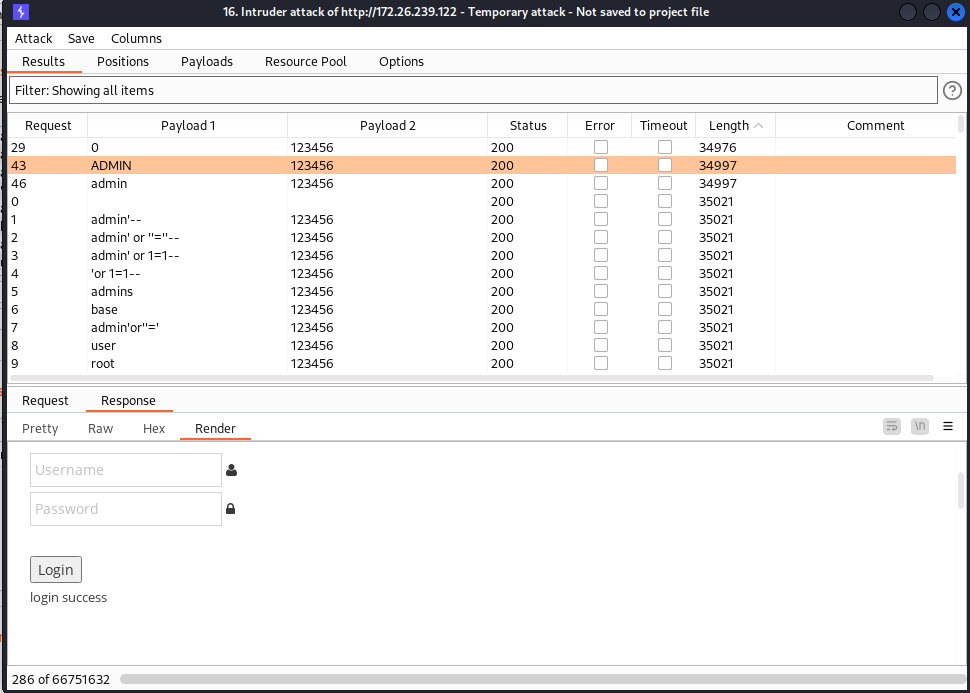Open the response viewer hamburger menu icon
The image size is (970, 693).
point(948,426)
